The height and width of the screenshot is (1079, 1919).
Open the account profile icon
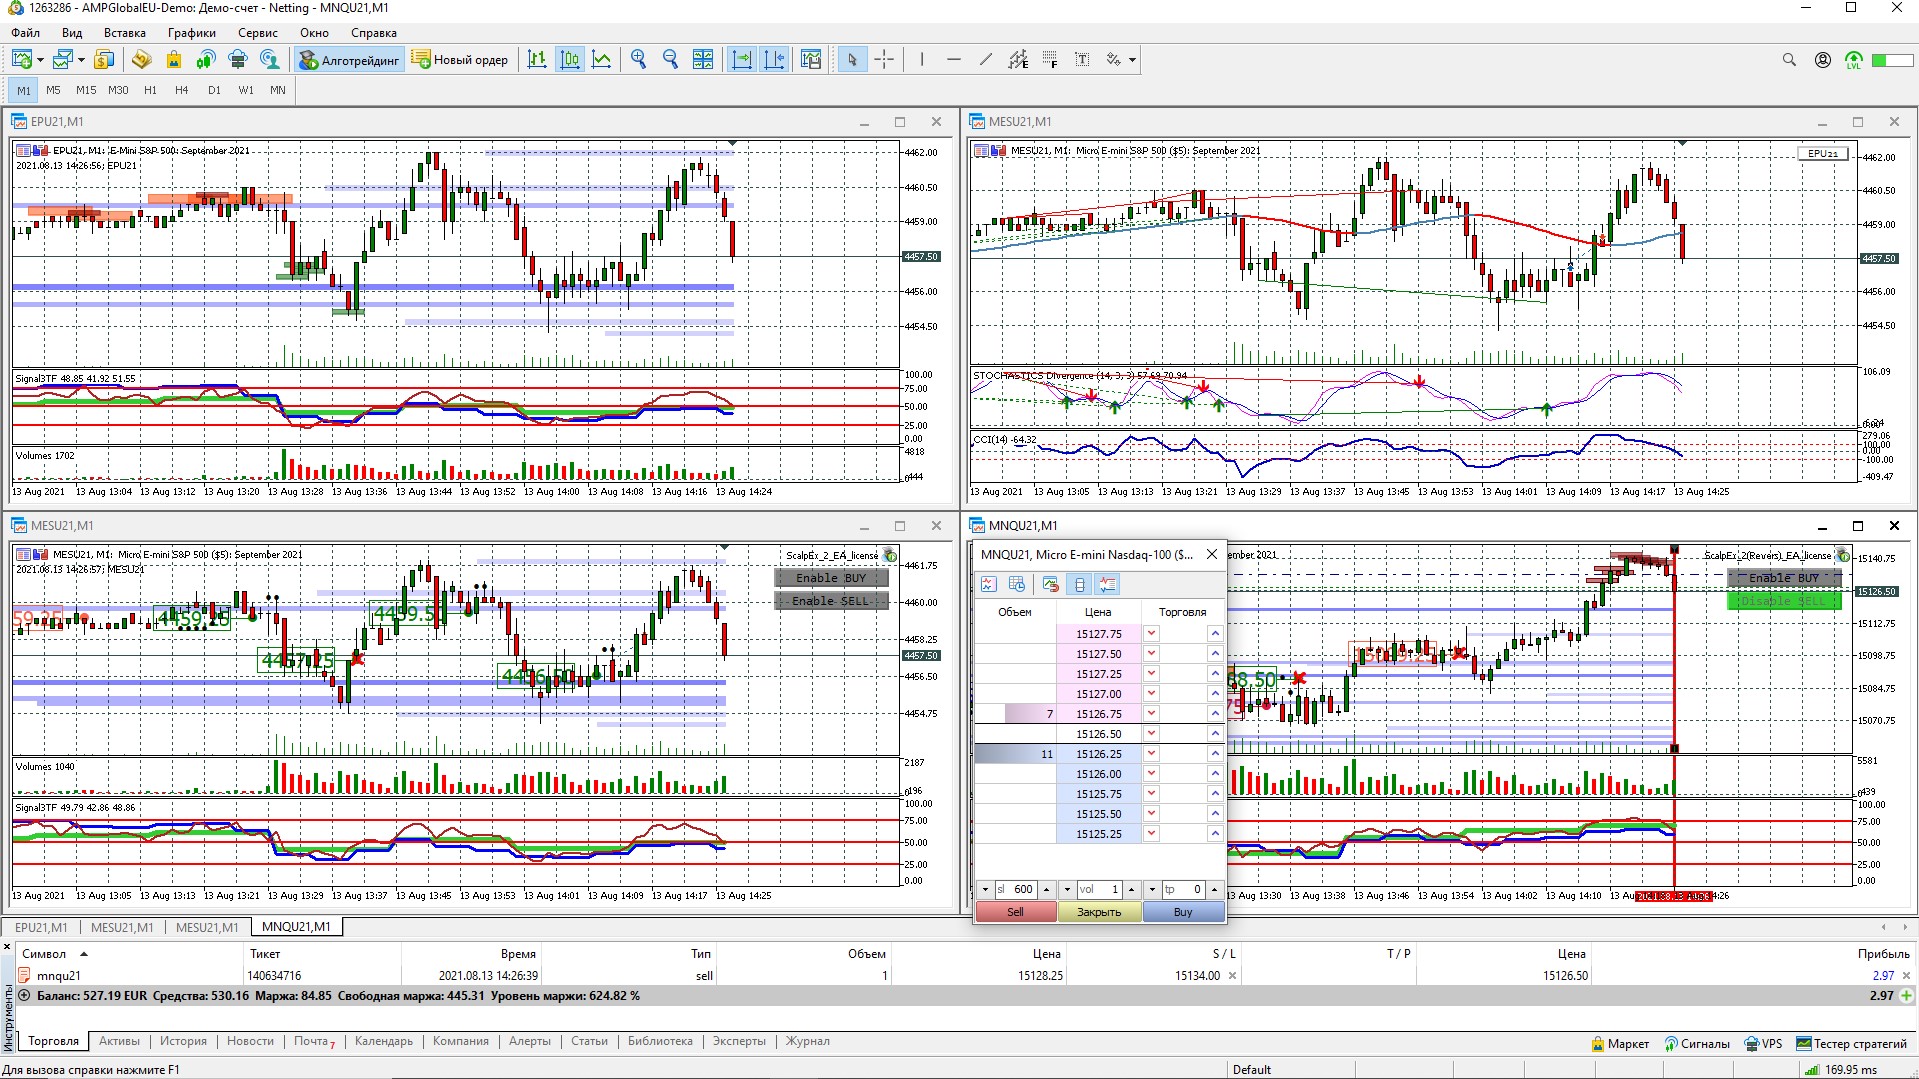[1822, 60]
